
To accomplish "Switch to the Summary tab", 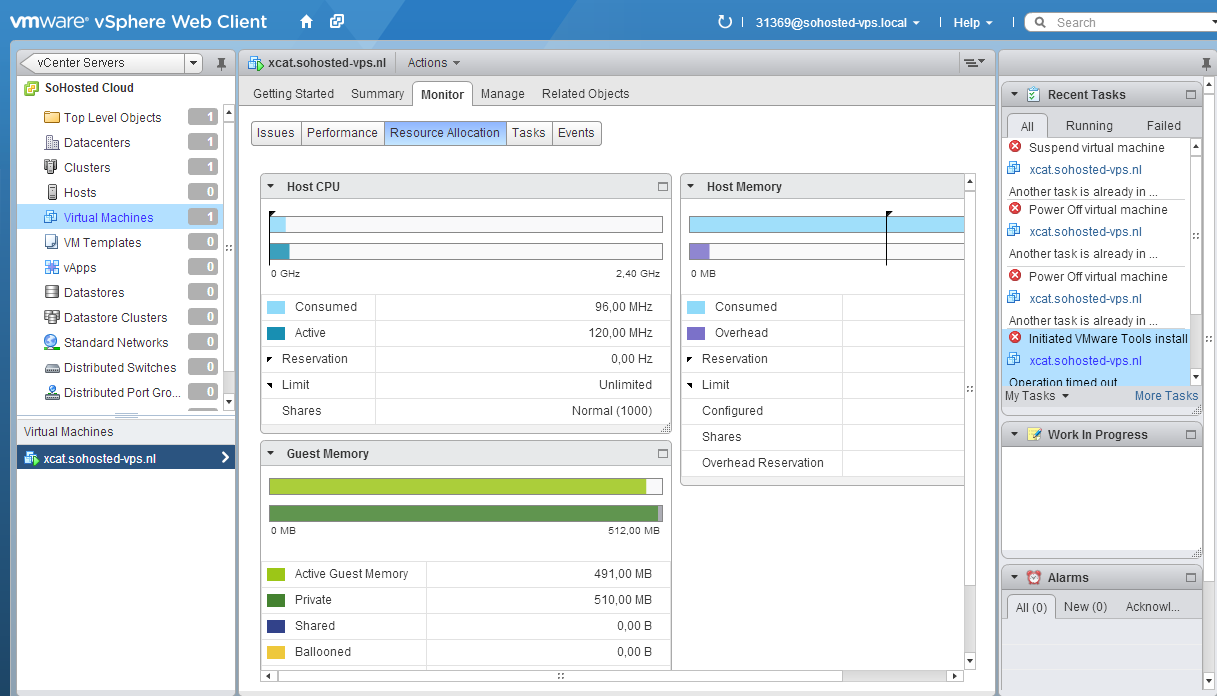I will coord(377,94).
